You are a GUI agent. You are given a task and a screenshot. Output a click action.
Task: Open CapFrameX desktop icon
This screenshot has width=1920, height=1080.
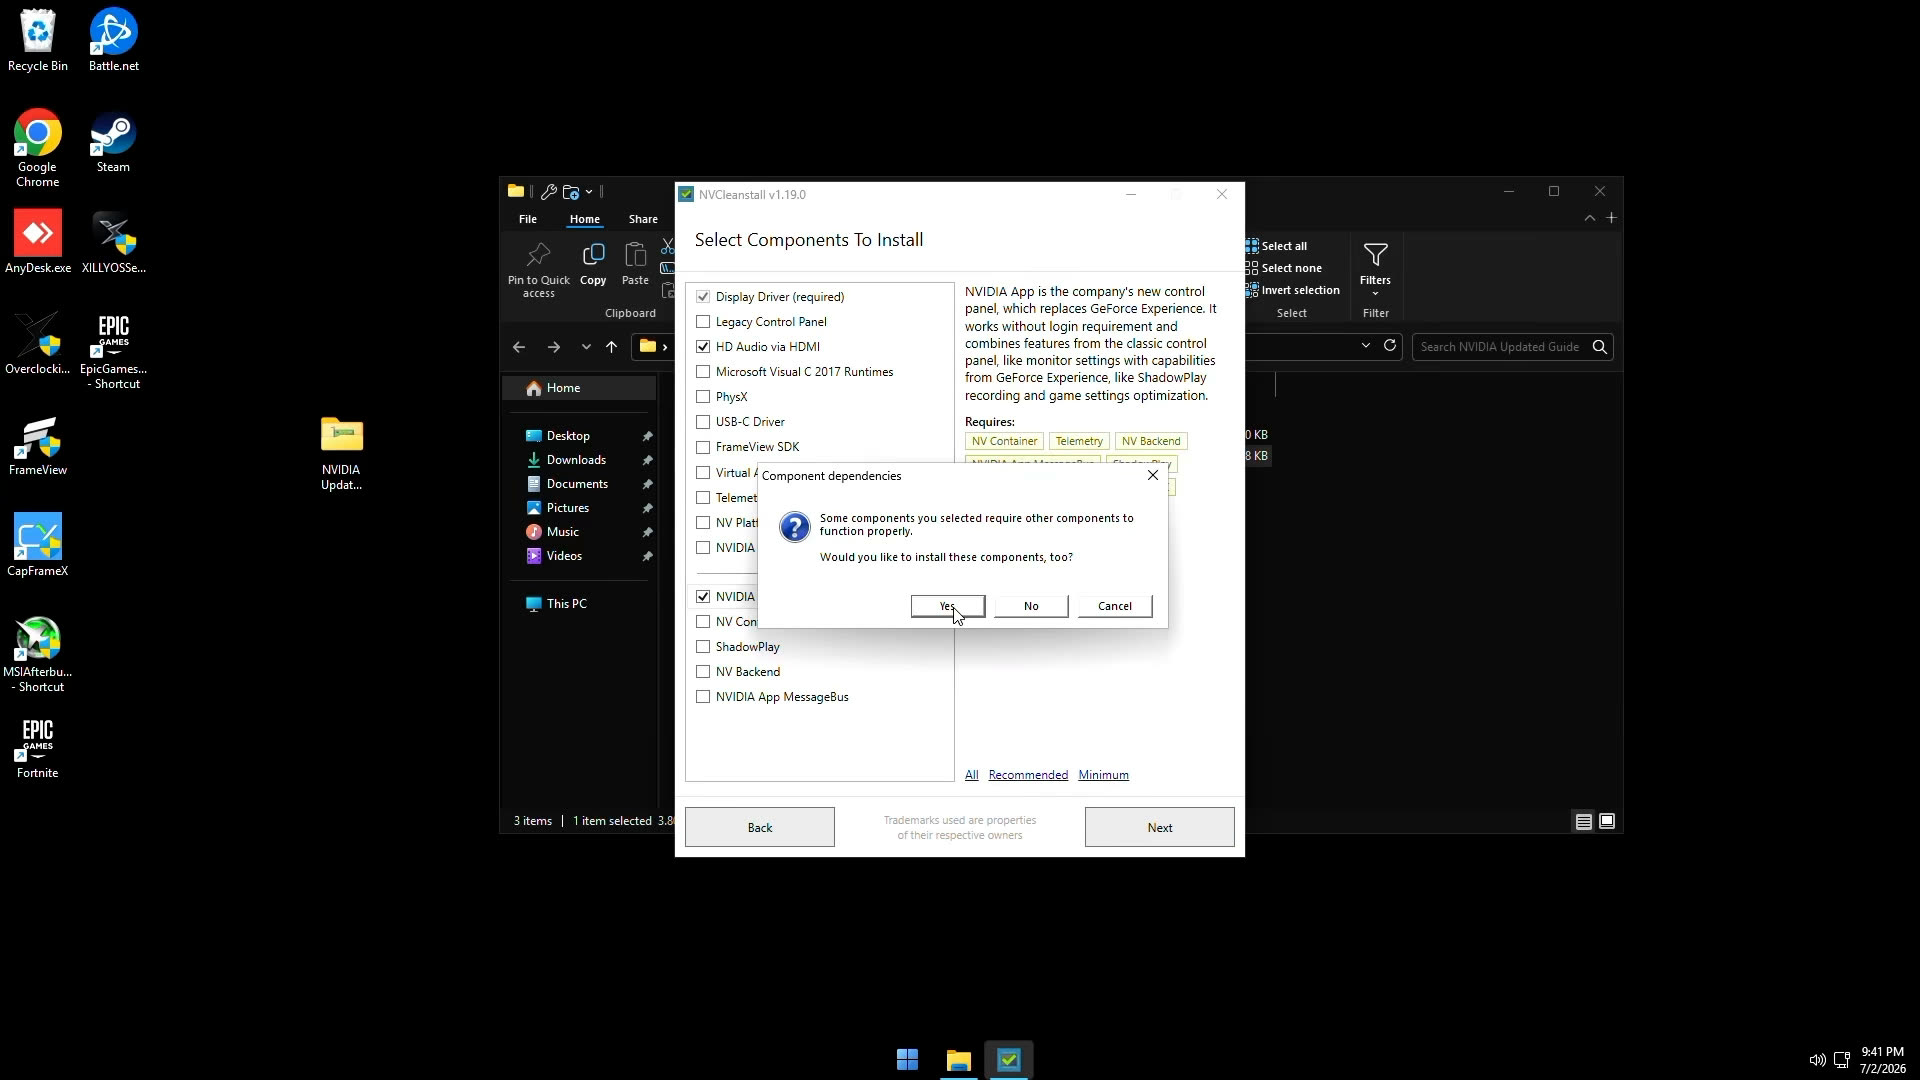(x=38, y=545)
